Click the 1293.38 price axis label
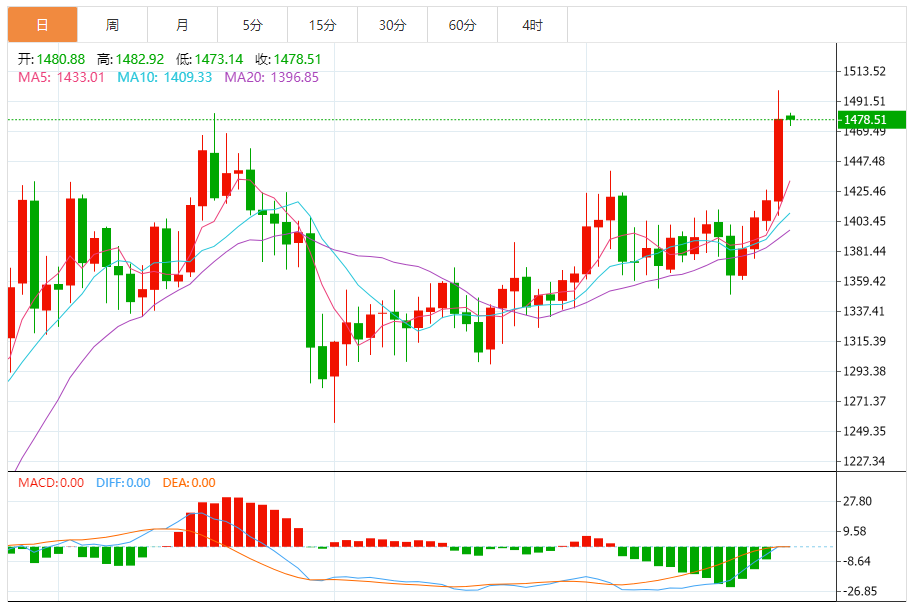 tap(864, 371)
